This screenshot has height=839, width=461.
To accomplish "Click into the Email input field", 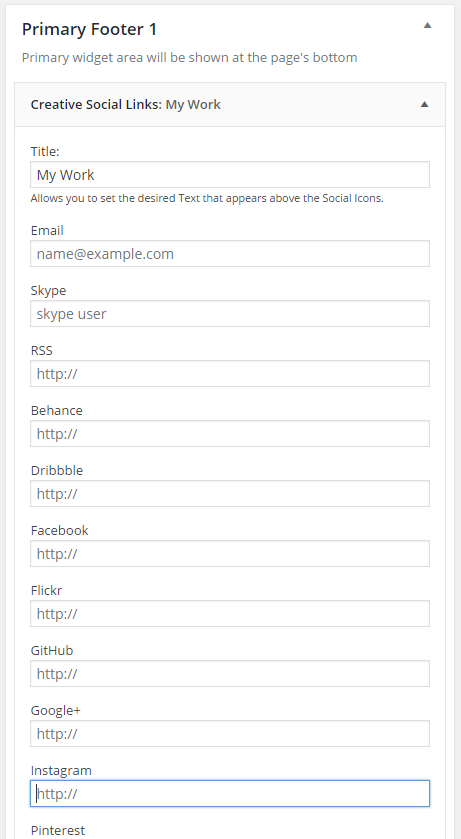I will tap(230, 254).
